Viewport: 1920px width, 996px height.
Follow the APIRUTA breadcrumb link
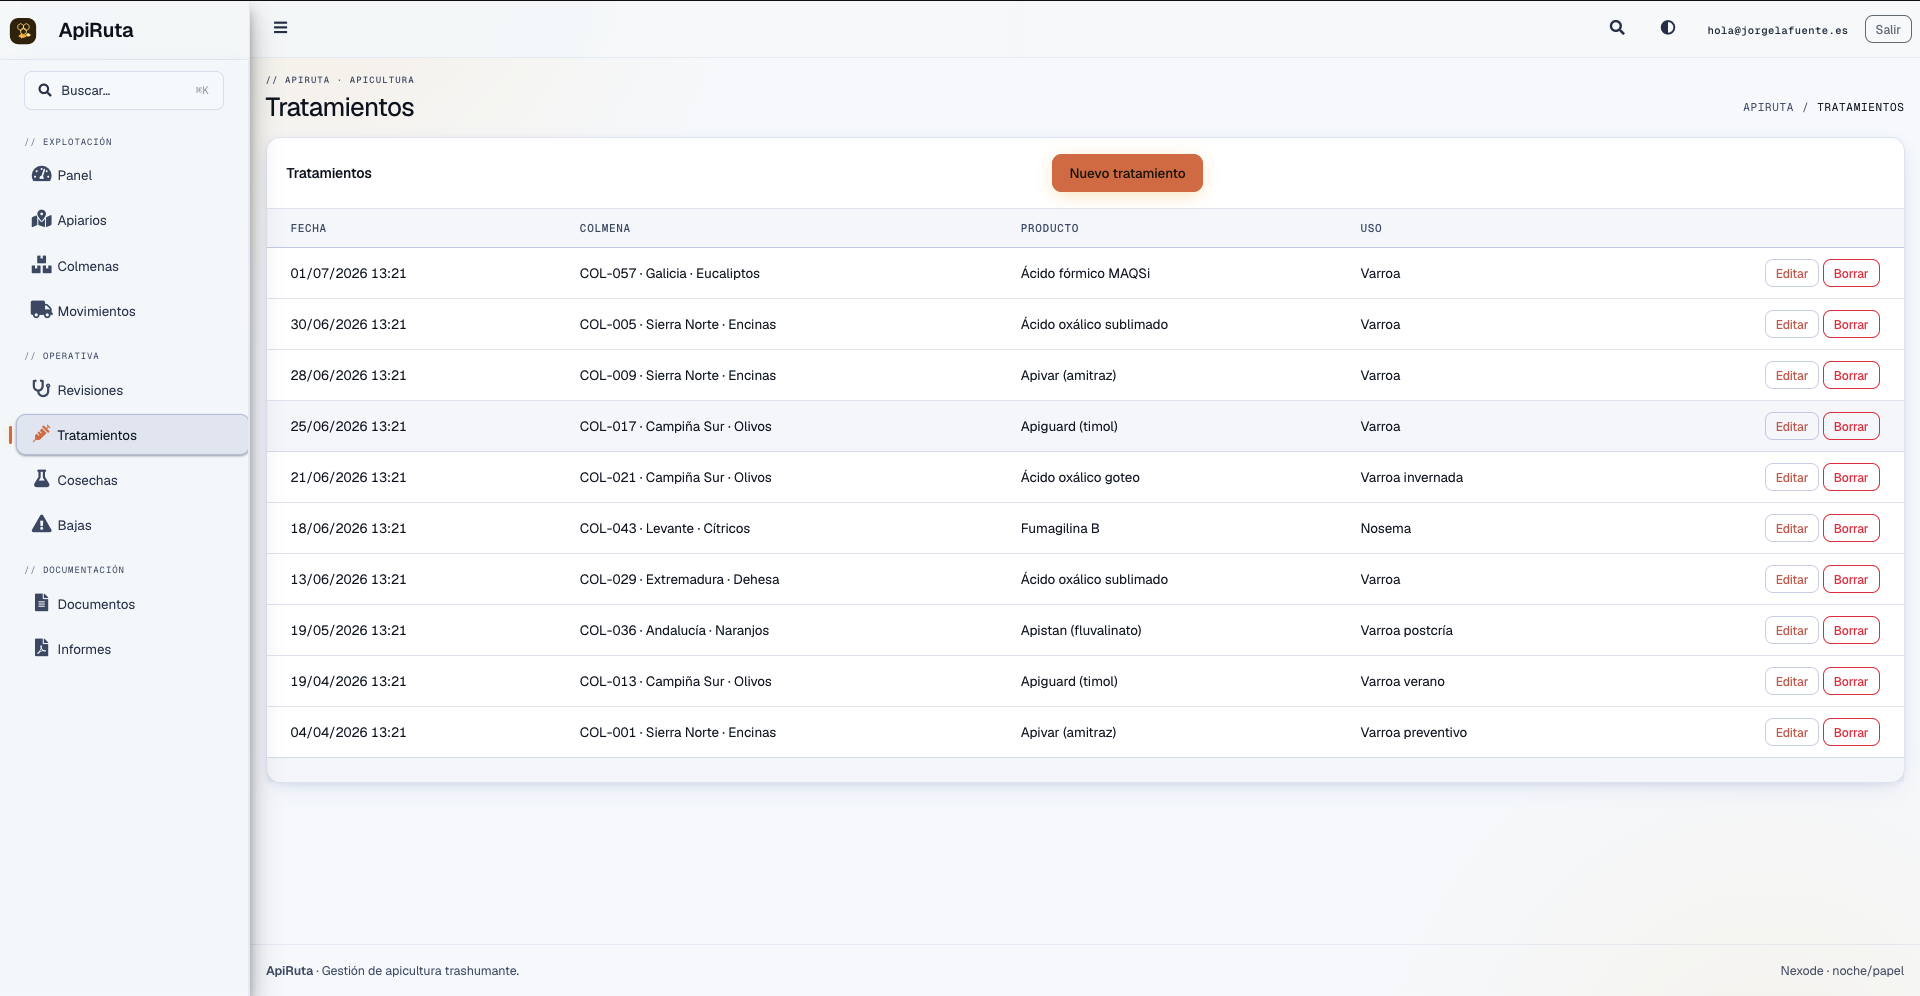pos(1768,107)
